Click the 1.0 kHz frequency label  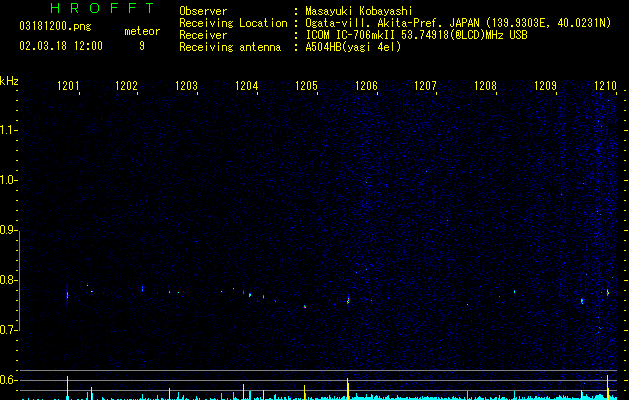(8, 180)
